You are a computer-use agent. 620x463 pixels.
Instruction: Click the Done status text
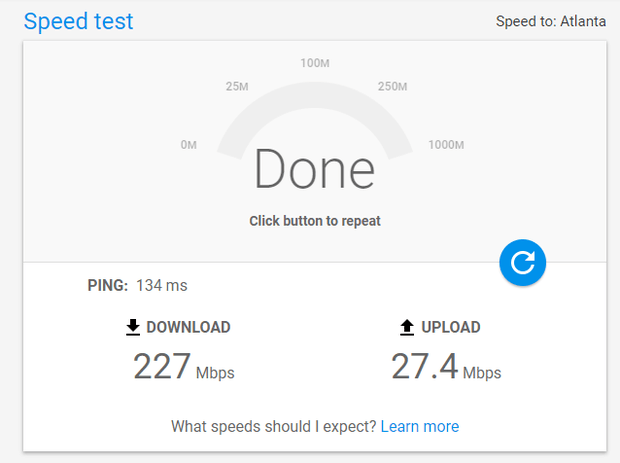(314, 169)
